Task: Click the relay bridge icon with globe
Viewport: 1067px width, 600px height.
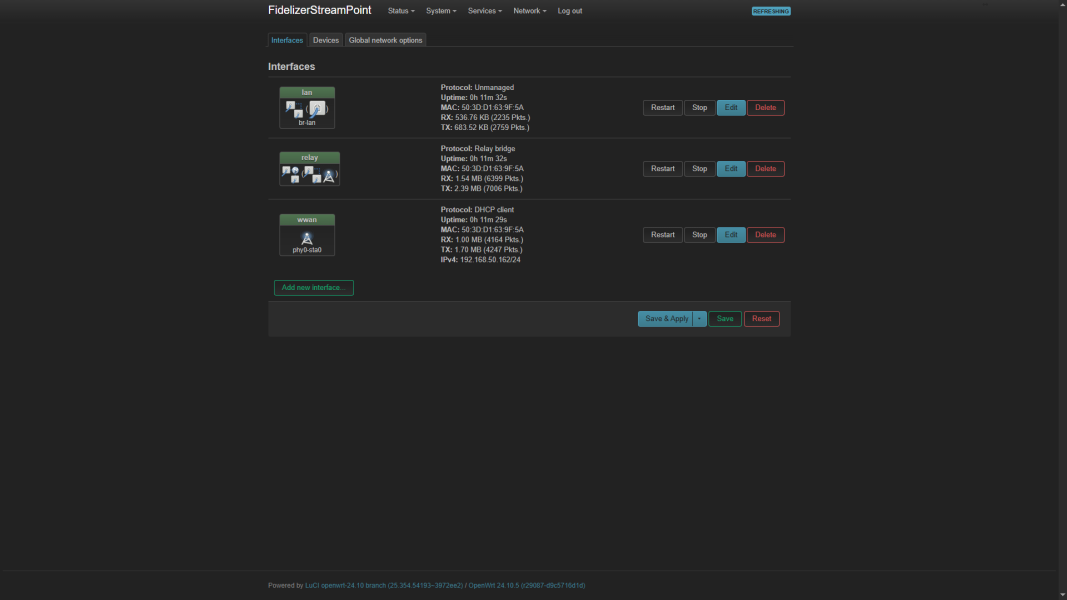Action: coord(291,174)
